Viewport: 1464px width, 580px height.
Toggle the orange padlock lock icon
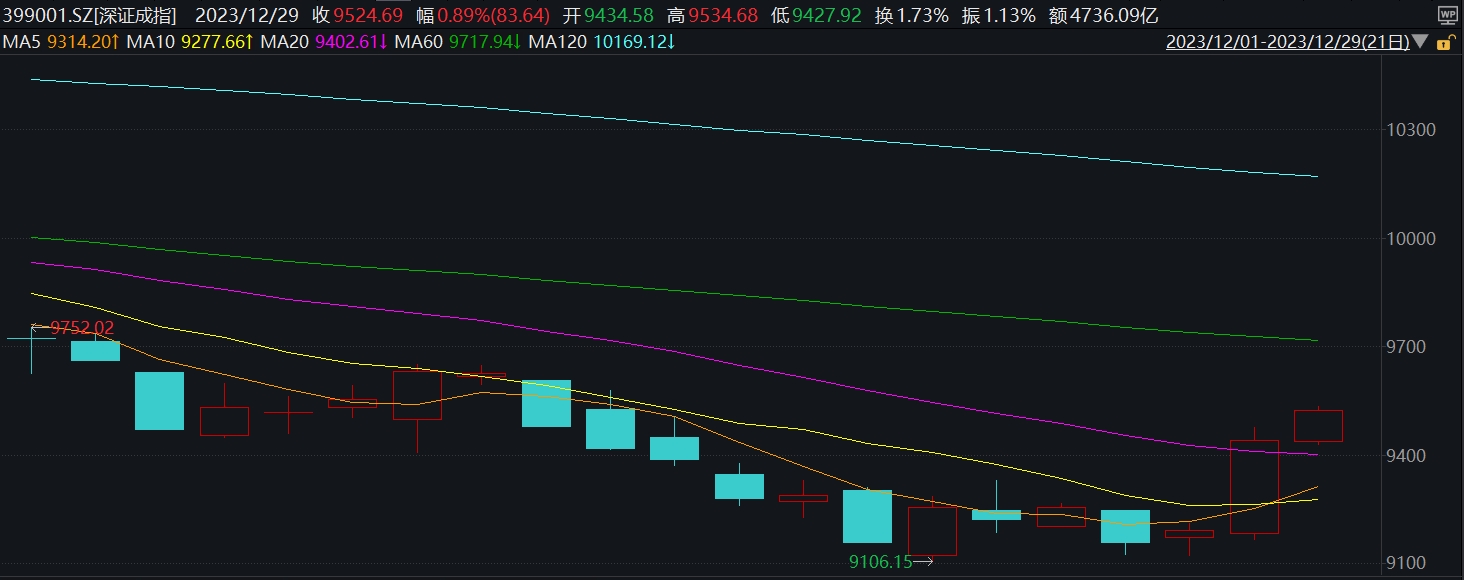(1444, 43)
